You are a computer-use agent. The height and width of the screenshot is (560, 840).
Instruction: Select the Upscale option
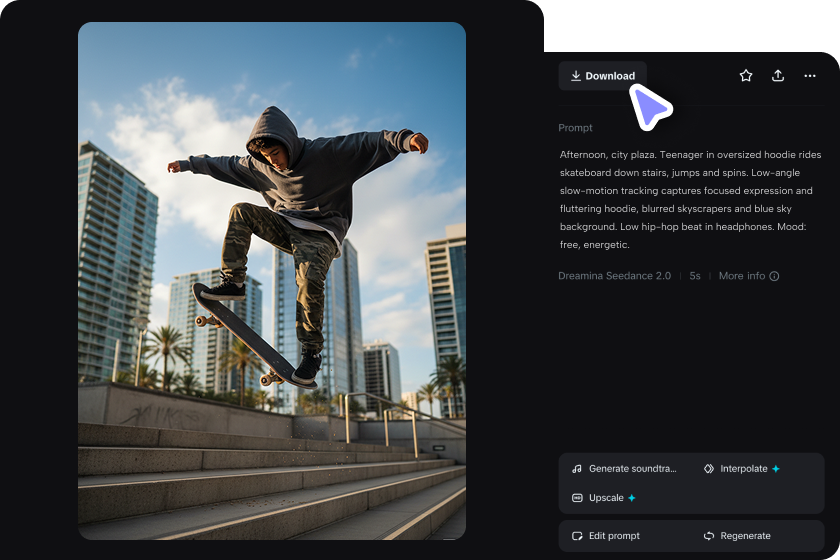[604, 498]
